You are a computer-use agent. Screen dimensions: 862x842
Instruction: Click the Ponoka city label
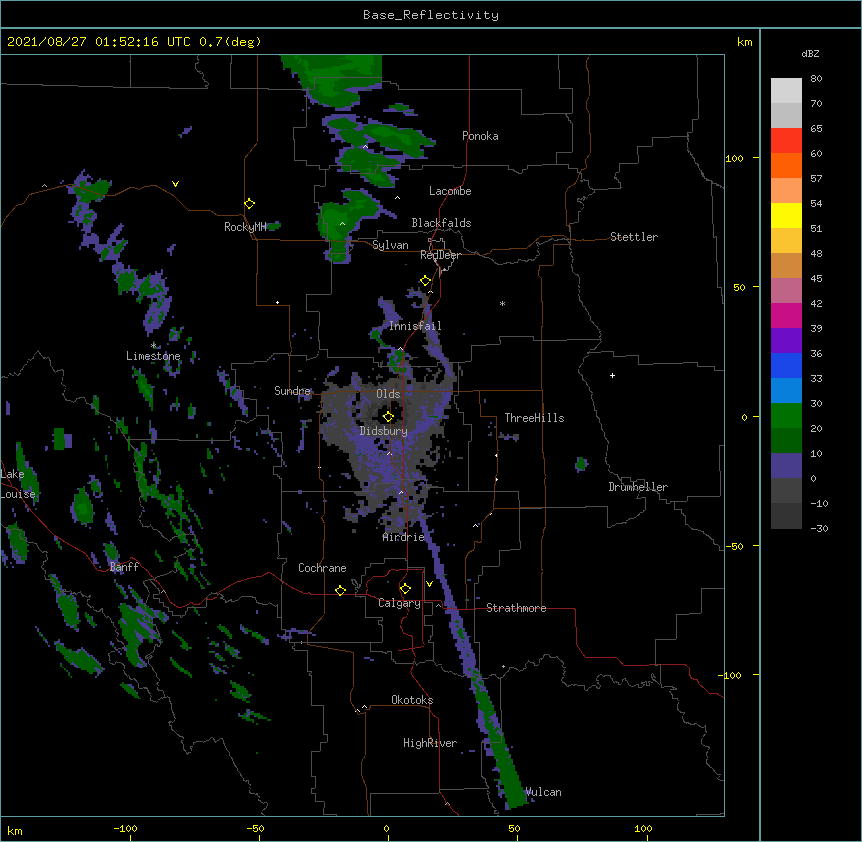[x=480, y=136]
